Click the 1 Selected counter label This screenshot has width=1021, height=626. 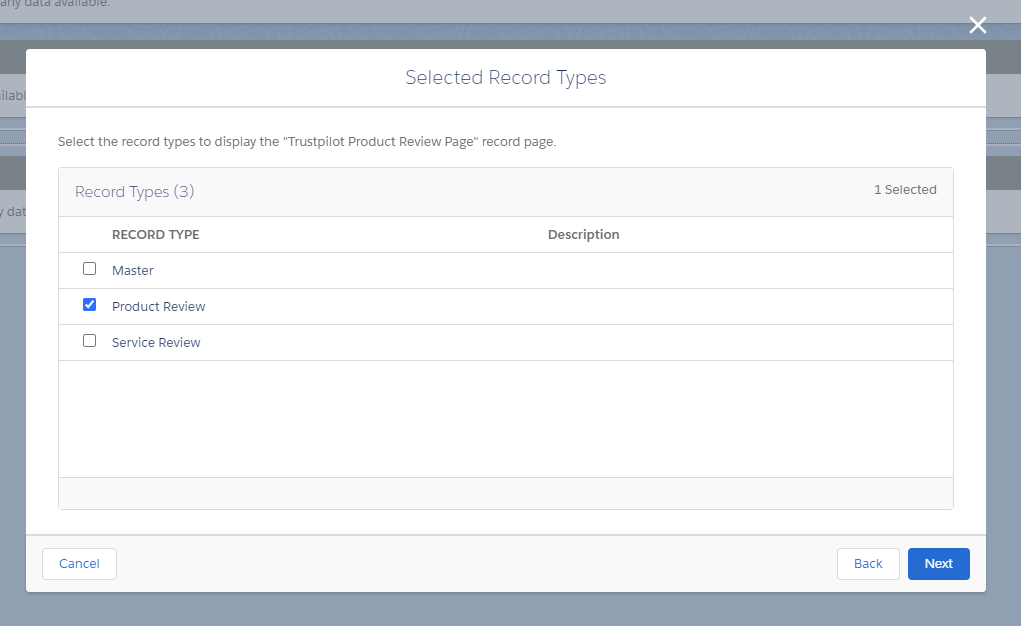tap(905, 189)
